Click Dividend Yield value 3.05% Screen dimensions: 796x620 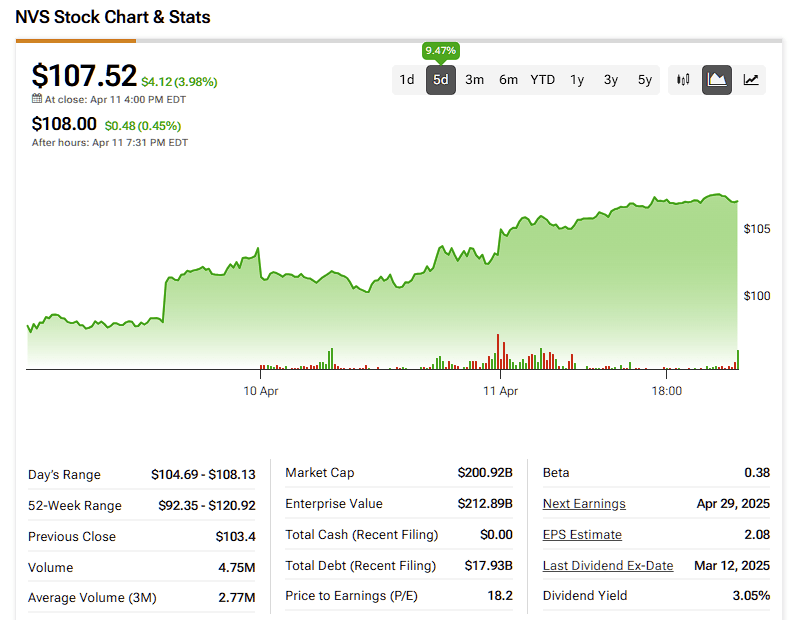pos(751,596)
